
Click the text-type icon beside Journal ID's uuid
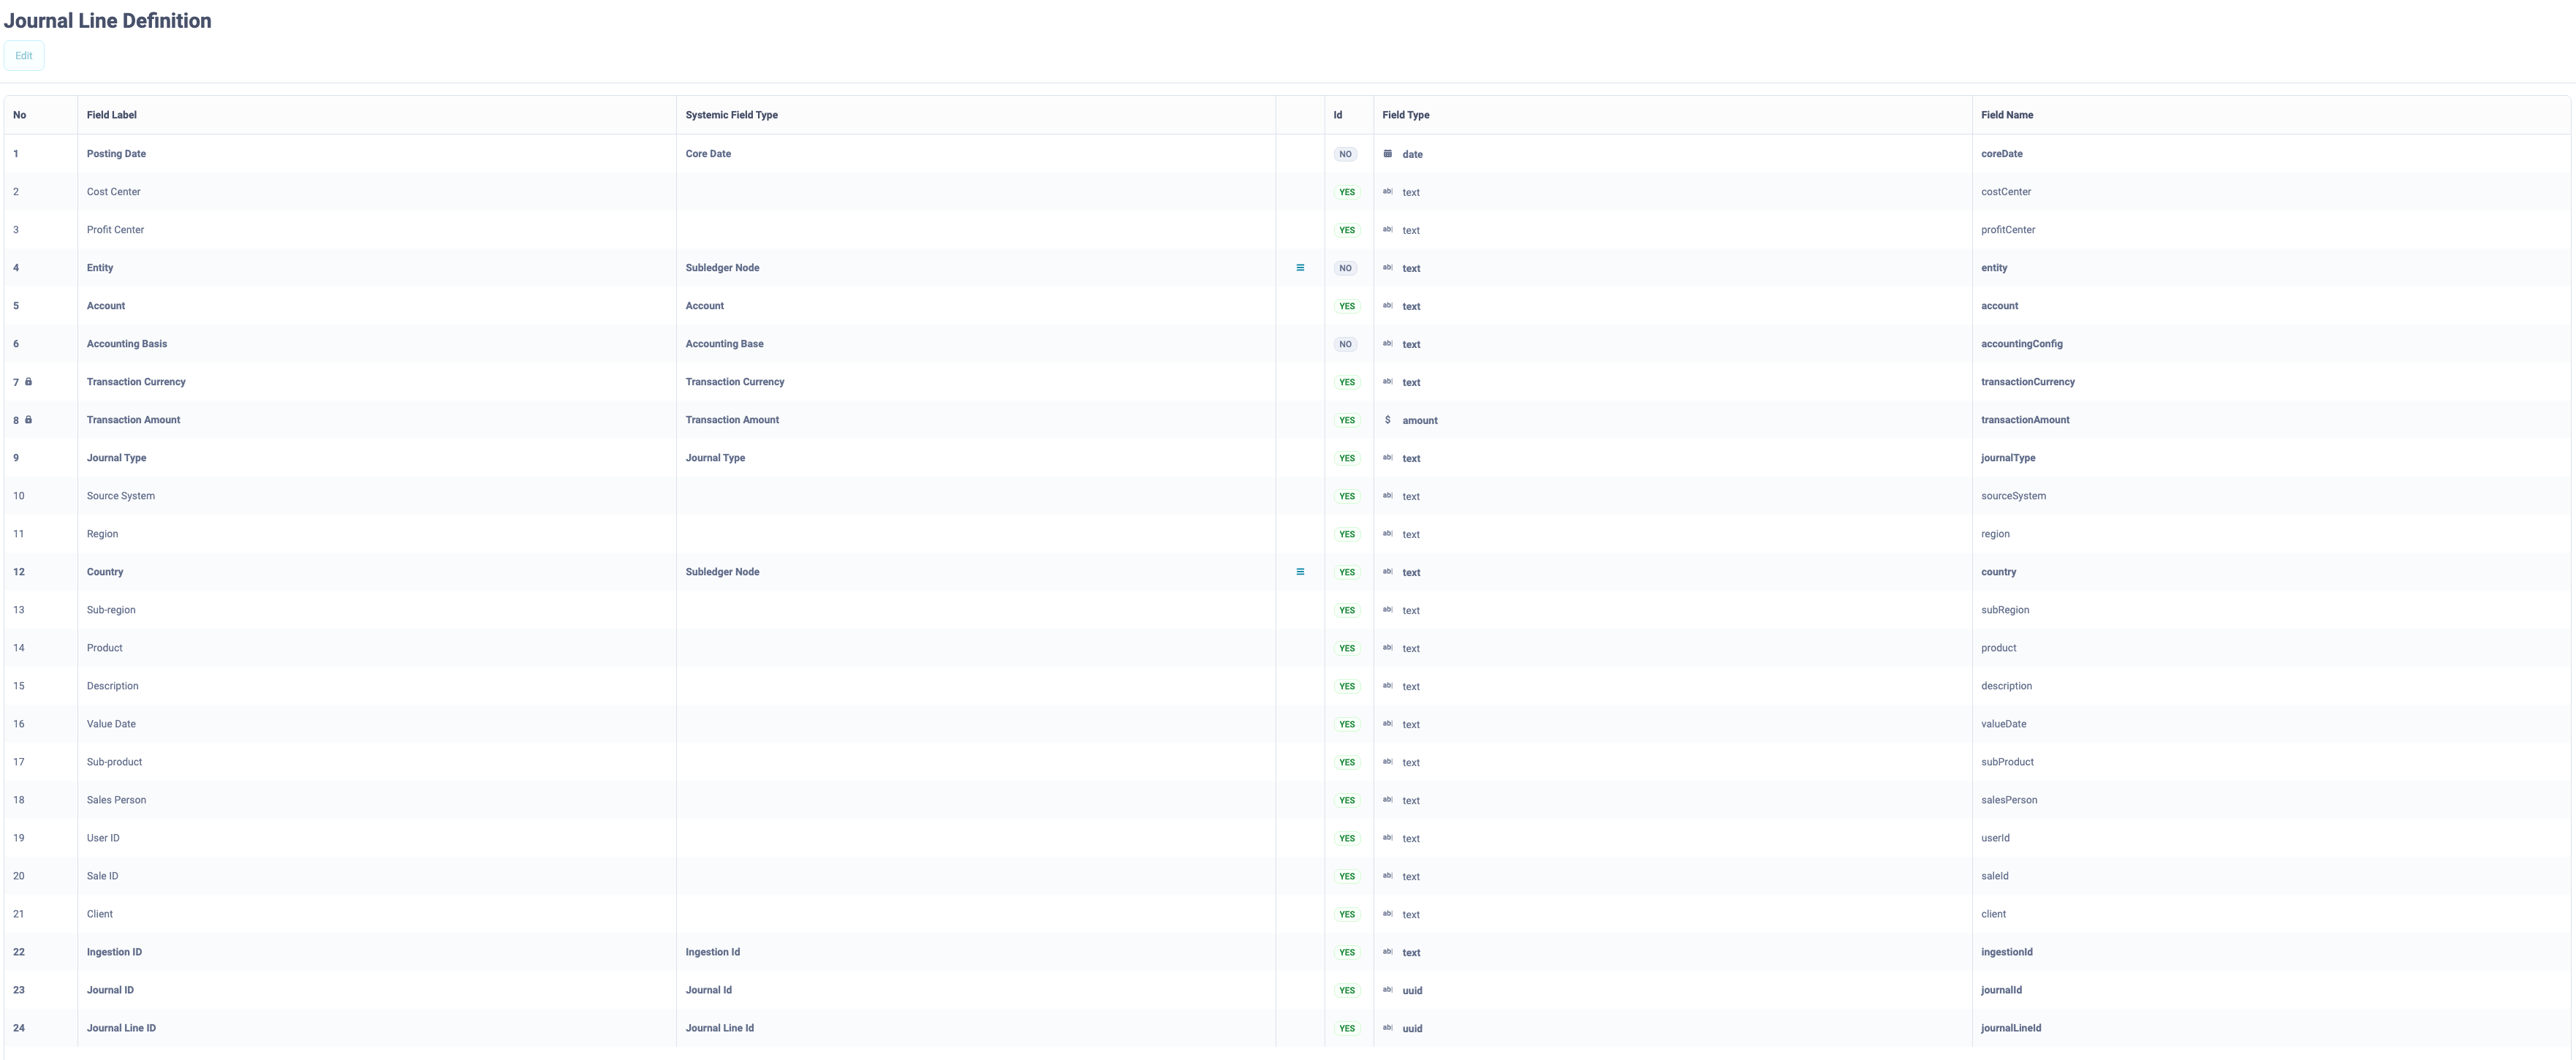tap(1387, 990)
